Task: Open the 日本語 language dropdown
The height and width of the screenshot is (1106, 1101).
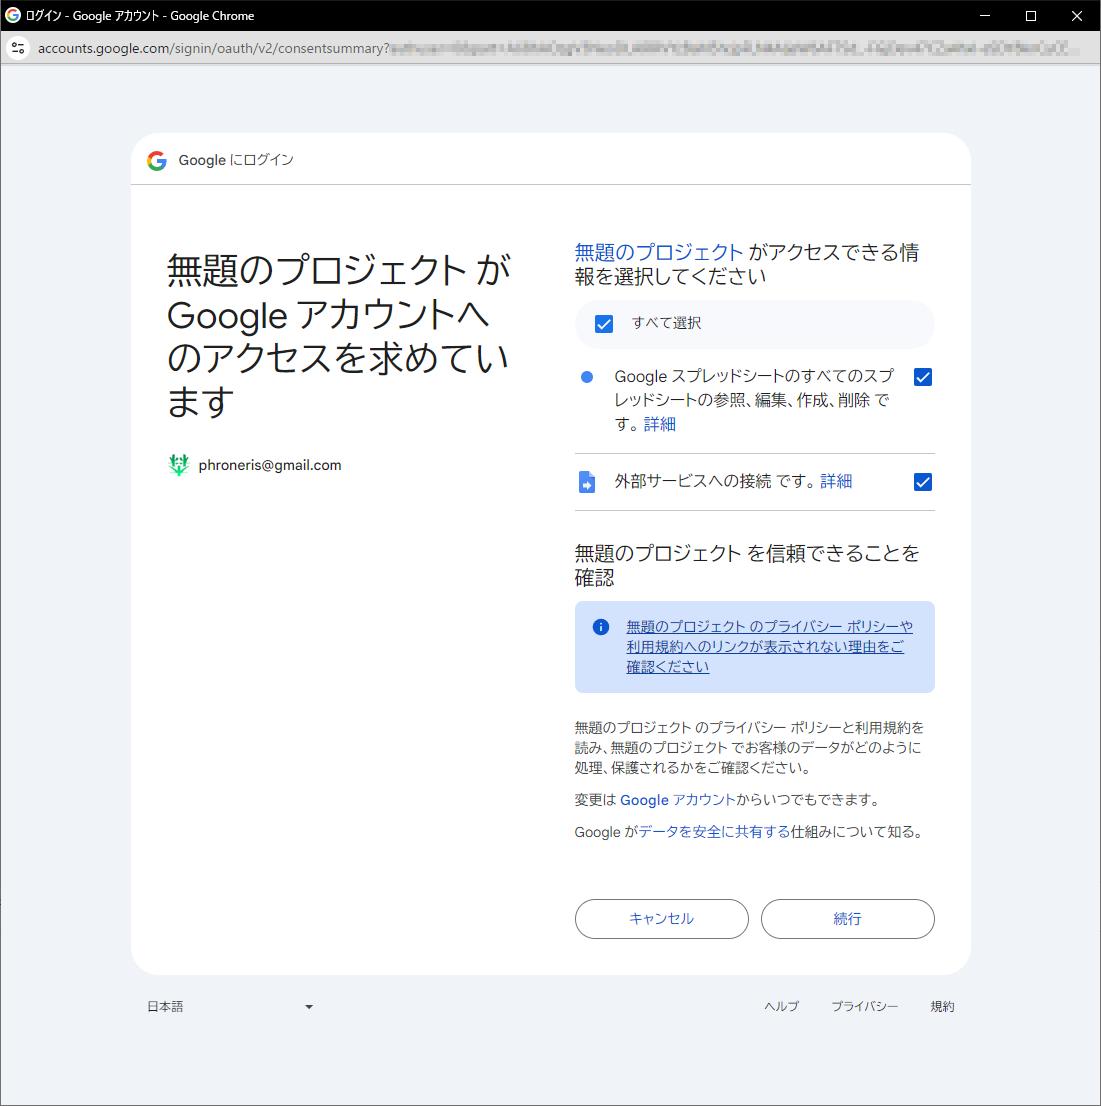Action: coord(230,1007)
